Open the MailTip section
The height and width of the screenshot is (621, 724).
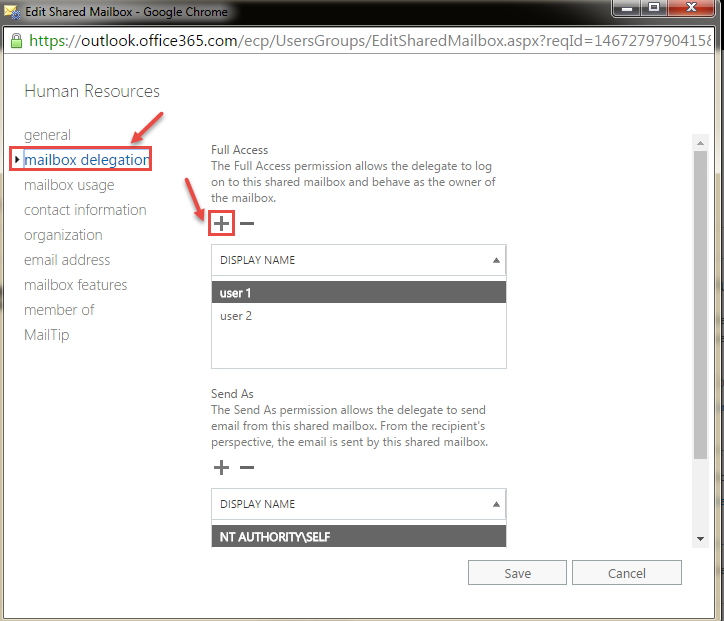(x=47, y=335)
